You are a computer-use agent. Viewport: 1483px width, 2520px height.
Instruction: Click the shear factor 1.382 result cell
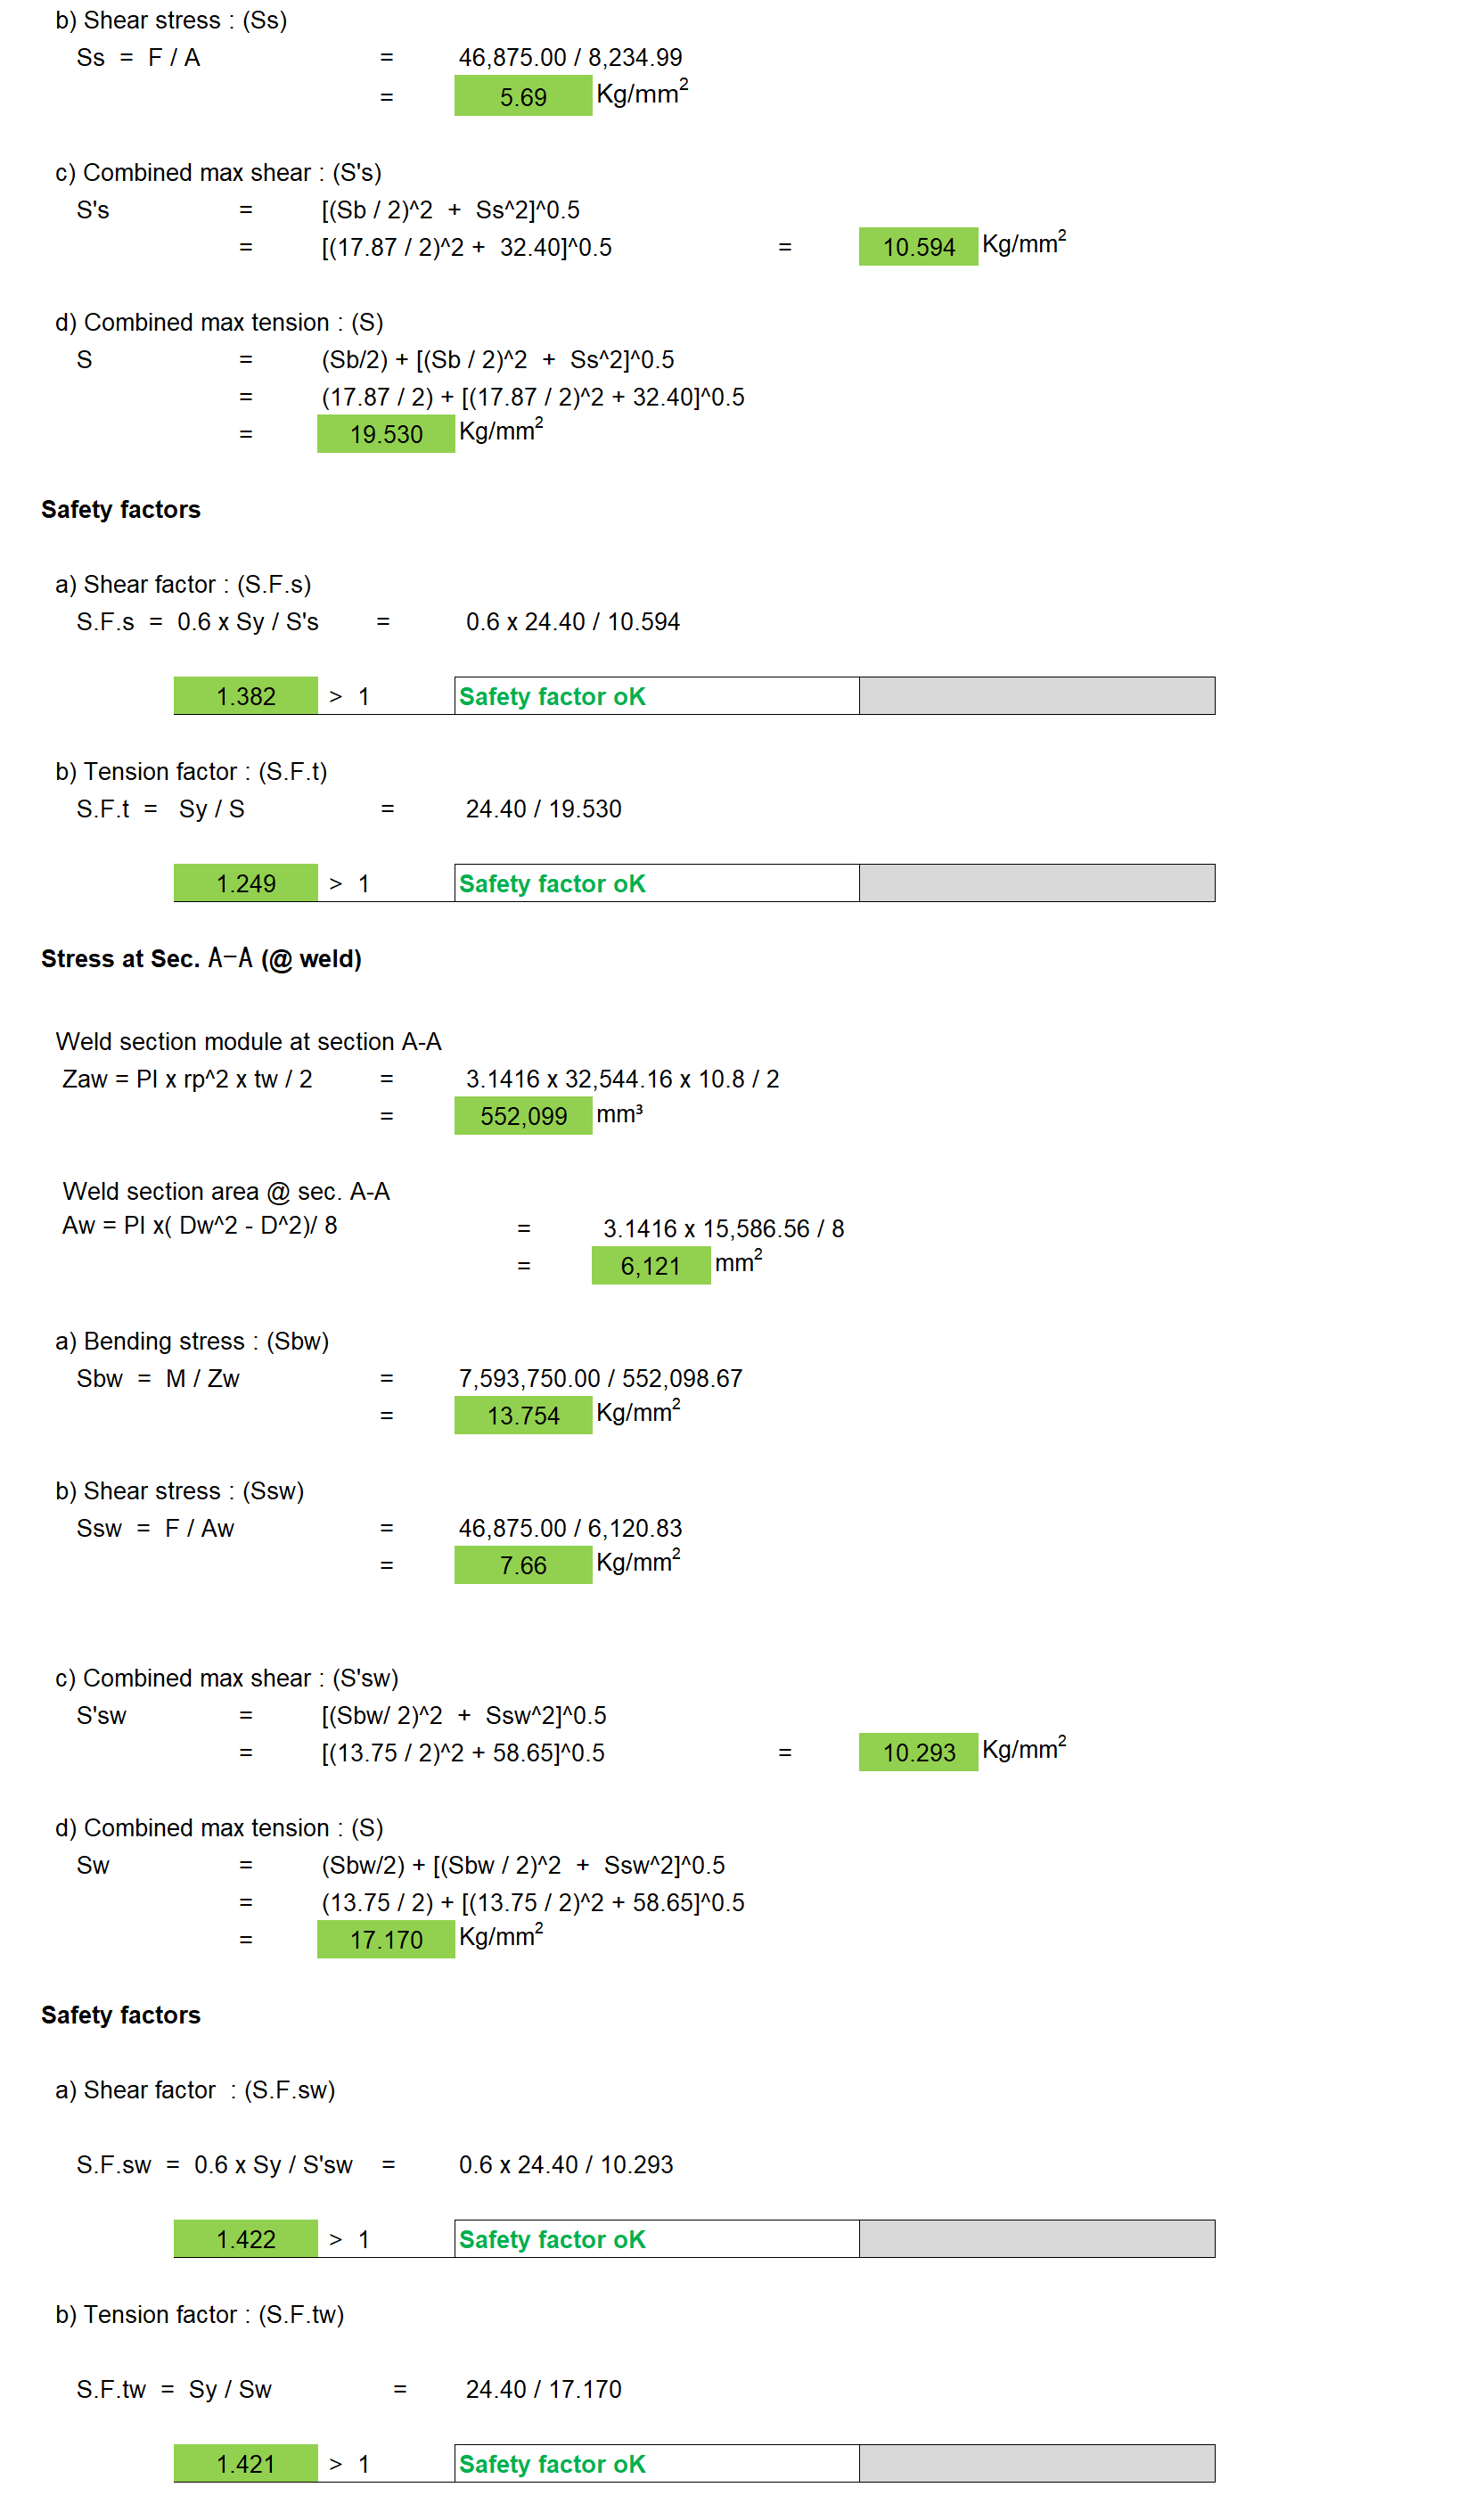246,696
